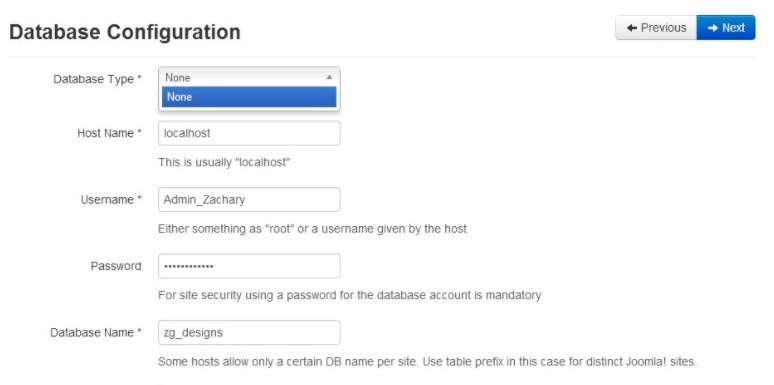Click into the Password field

pos(249,266)
